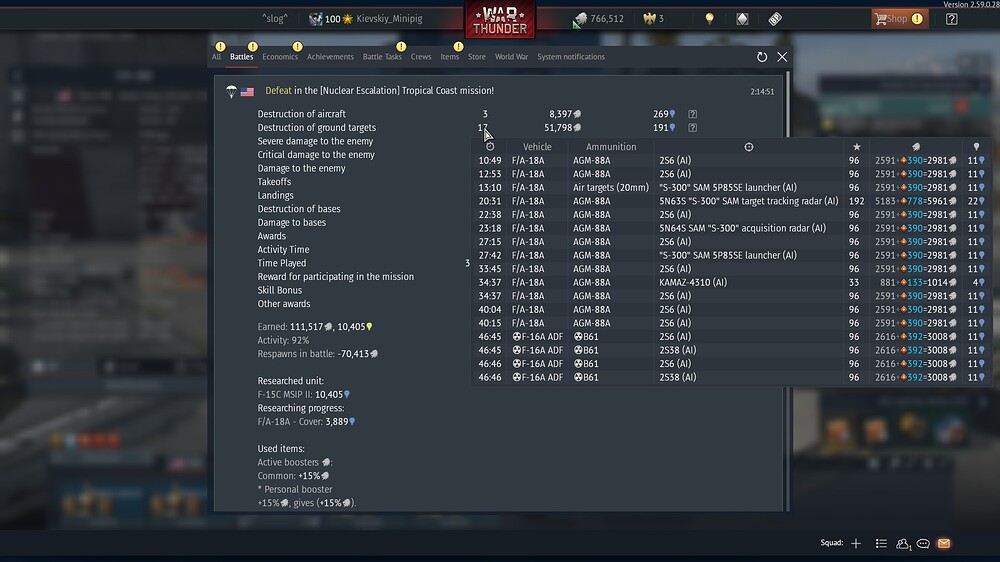Screen dimensions: 1000x562
Task: Click the Skill Bonus row
Action: tap(280, 290)
